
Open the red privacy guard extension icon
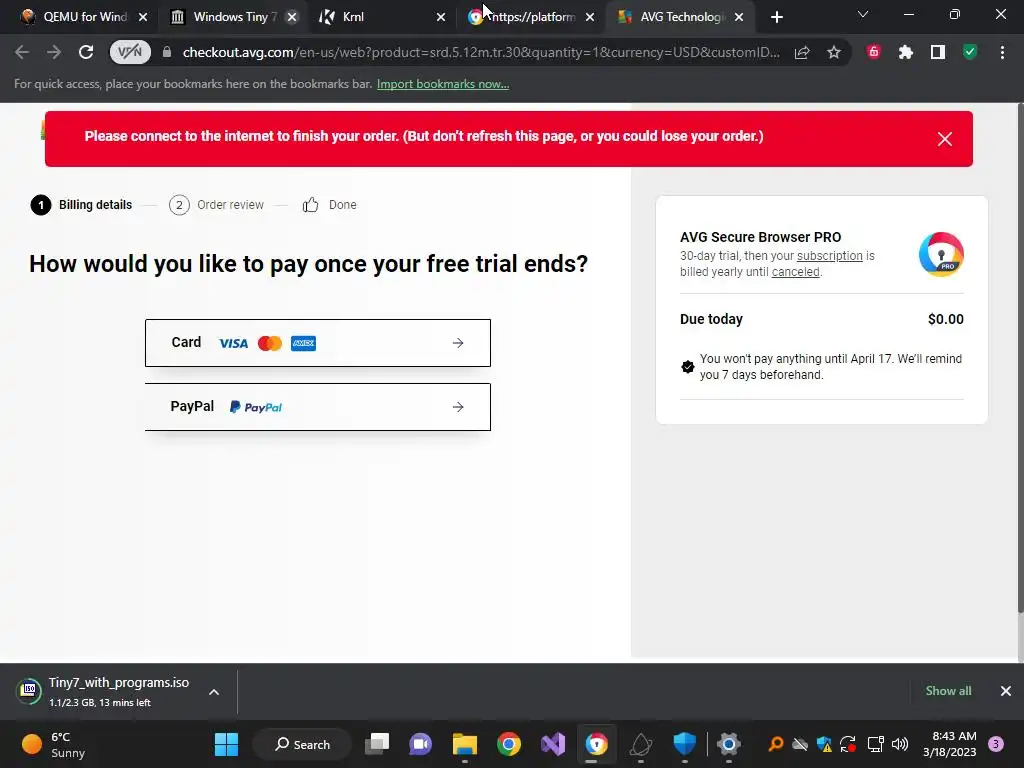tap(873, 52)
